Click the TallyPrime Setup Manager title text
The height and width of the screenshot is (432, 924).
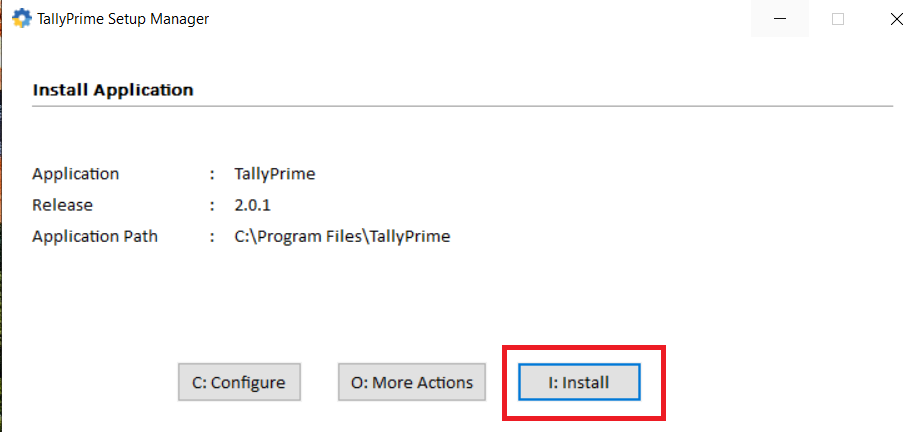(123, 18)
